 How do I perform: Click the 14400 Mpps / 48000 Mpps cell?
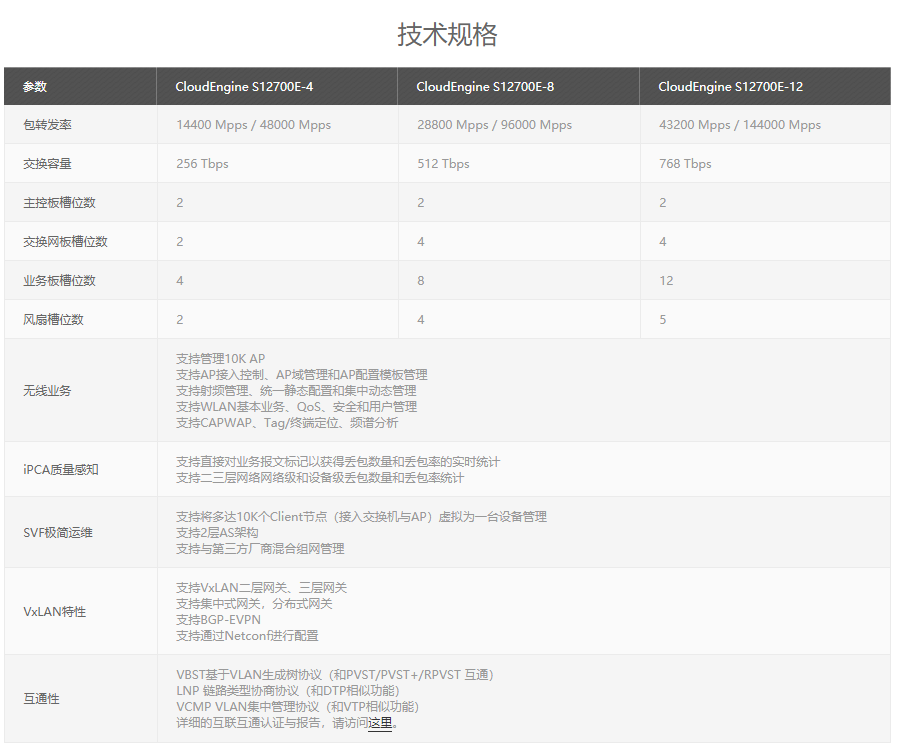tap(253, 125)
